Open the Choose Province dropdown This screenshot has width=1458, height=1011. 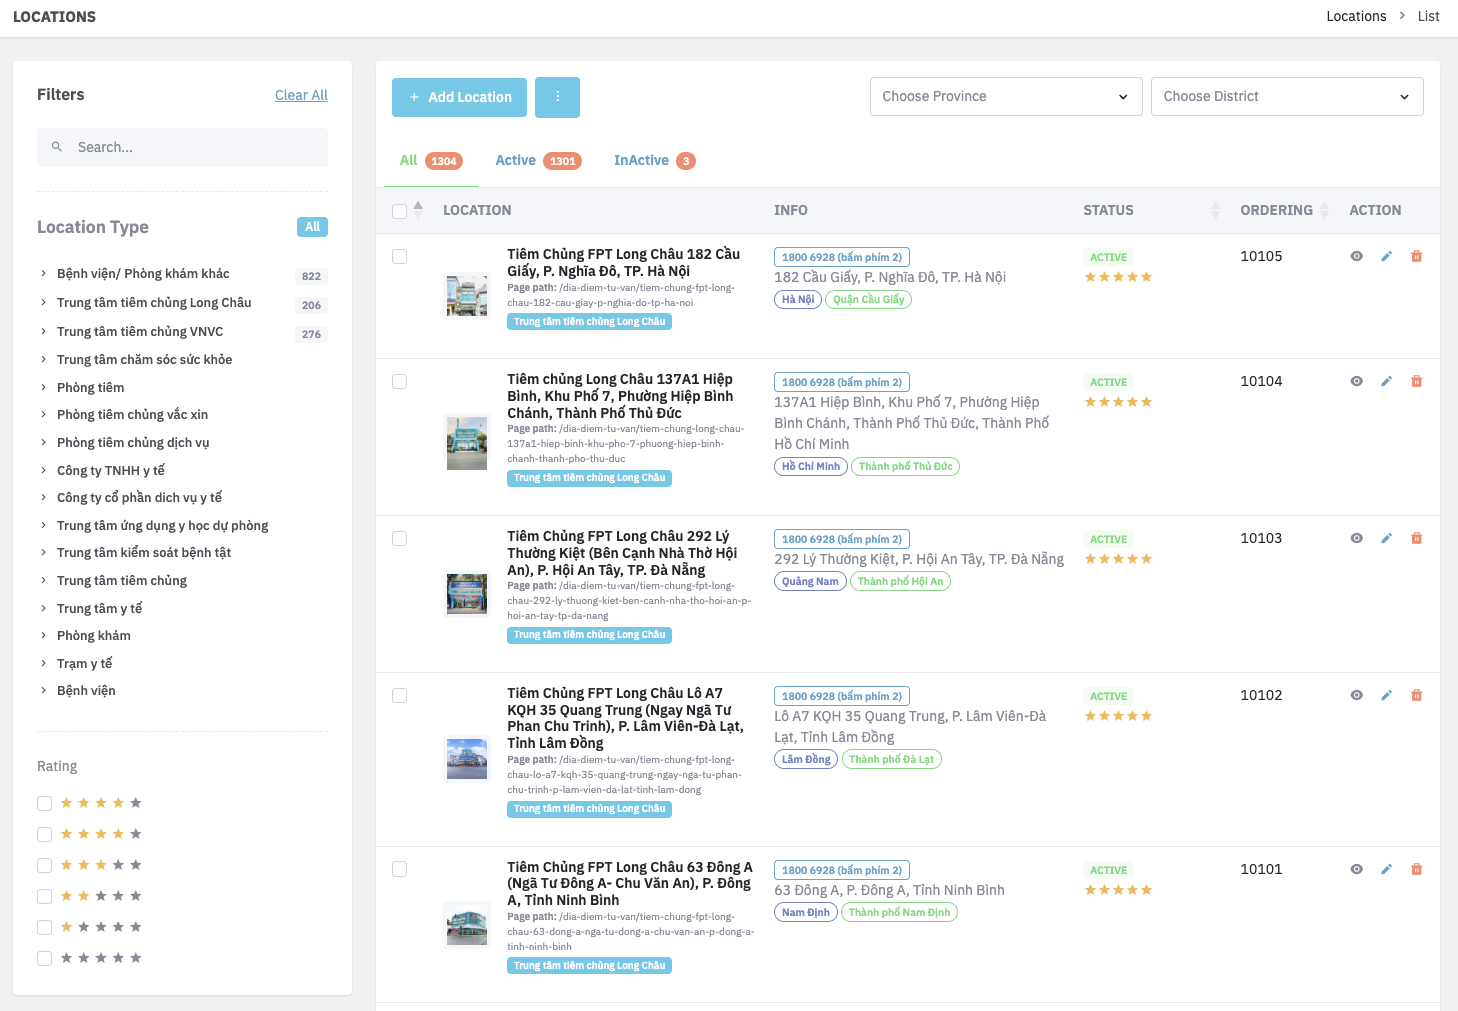pos(1005,96)
